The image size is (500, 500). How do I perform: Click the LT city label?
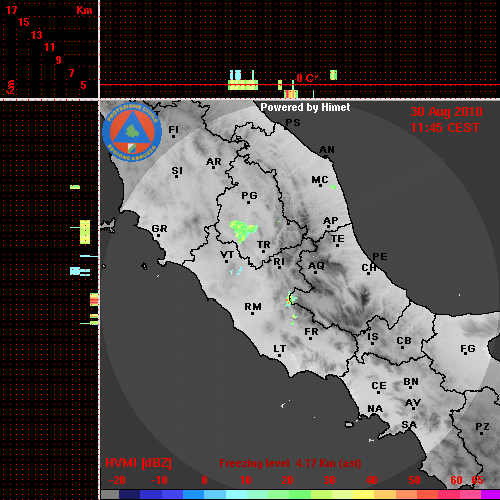coord(280,349)
